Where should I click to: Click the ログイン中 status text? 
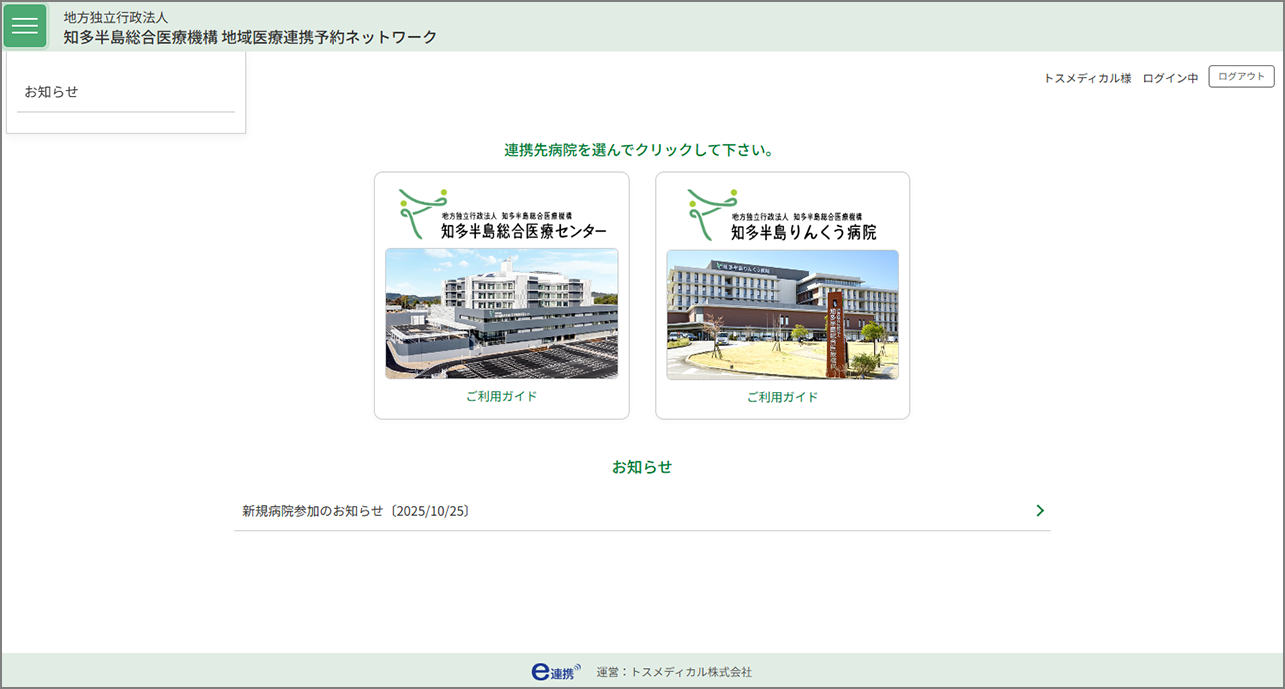pyautogui.click(x=1170, y=78)
